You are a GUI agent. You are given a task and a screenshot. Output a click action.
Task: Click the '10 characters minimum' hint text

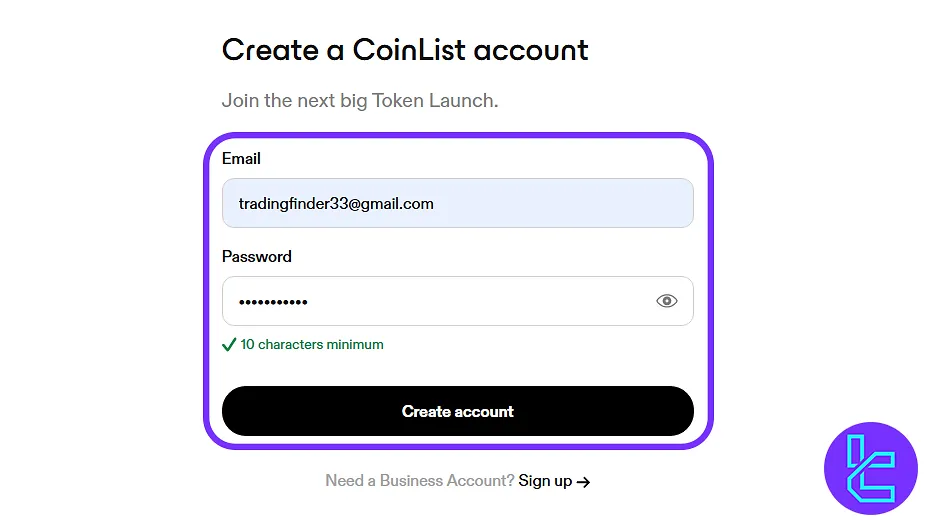[312, 344]
